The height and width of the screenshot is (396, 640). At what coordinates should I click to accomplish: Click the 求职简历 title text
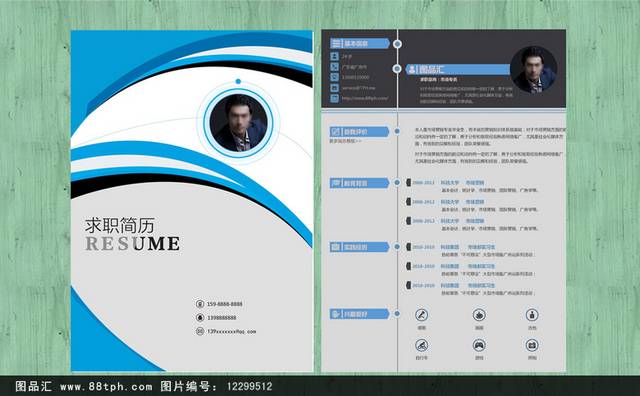click(120, 225)
